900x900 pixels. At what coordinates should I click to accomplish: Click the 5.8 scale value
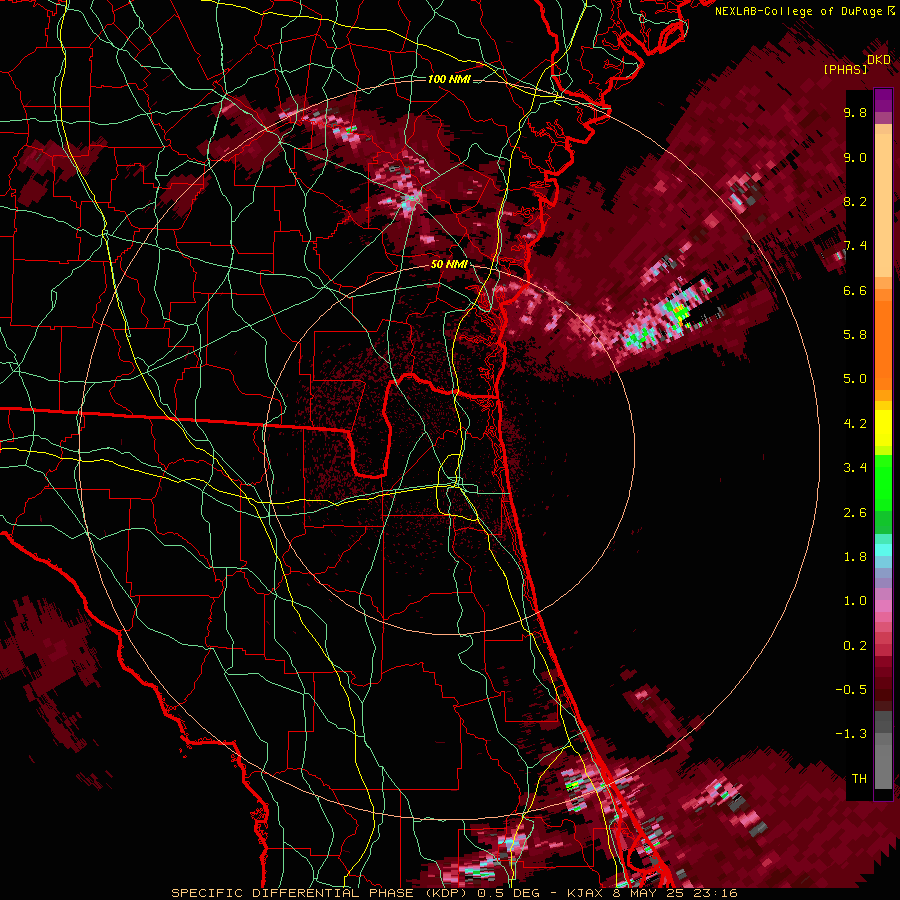[855, 335]
